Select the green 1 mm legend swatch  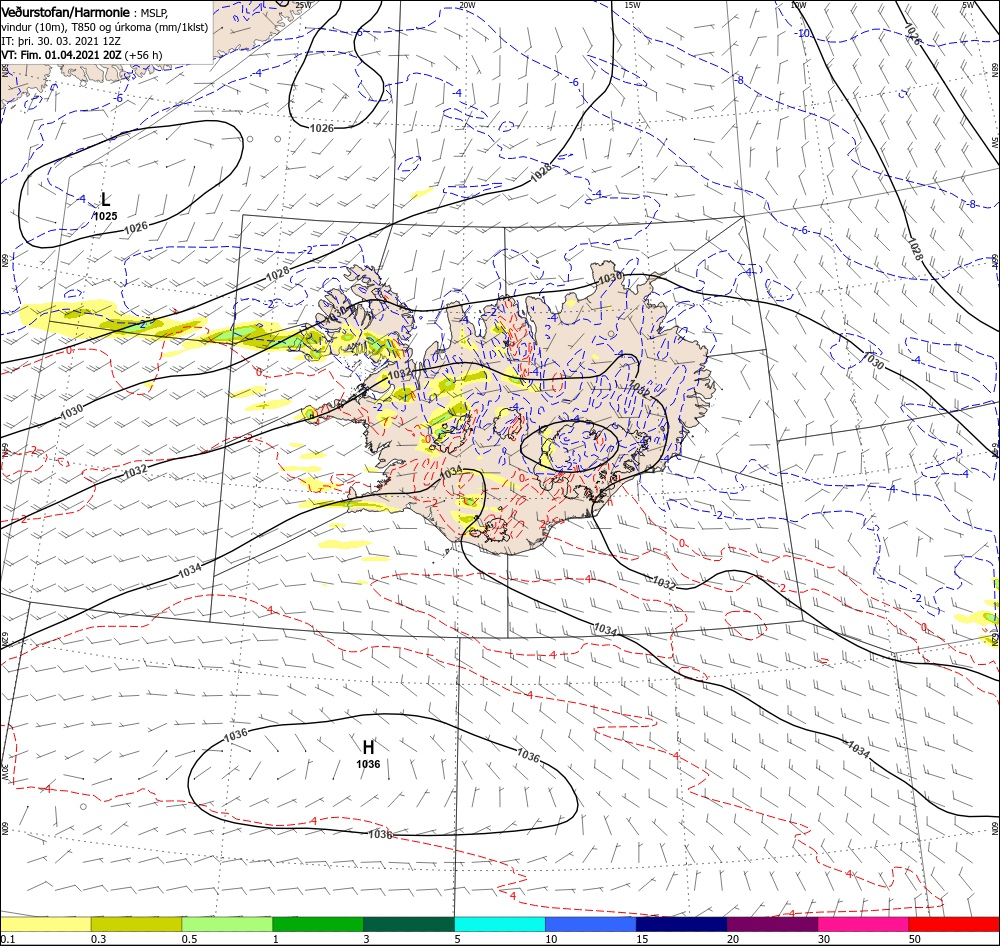[x=318, y=924]
